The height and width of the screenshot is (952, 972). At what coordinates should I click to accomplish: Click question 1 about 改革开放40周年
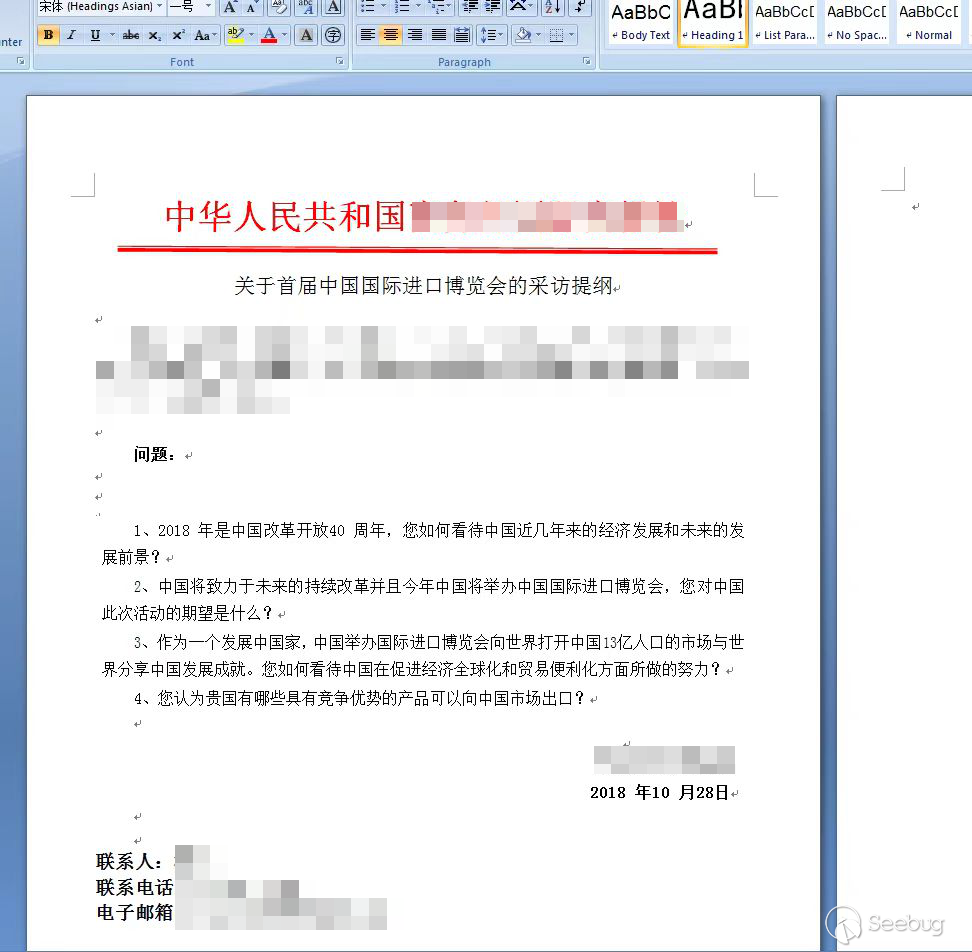pyautogui.click(x=423, y=544)
